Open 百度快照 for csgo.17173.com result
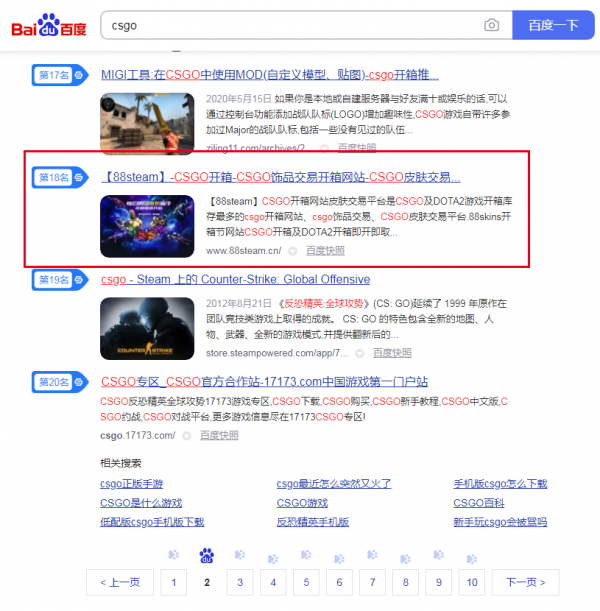 click(x=219, y=435)
